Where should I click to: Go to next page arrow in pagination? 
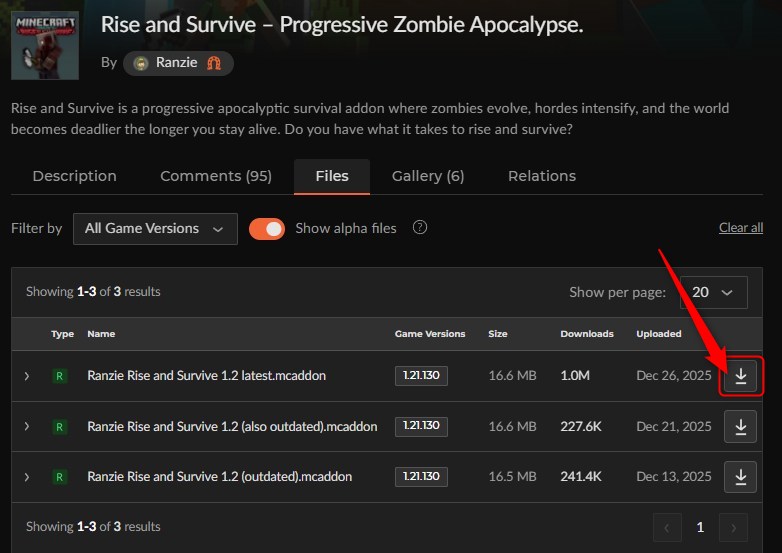pyautogui.click(x=733, y=528)
